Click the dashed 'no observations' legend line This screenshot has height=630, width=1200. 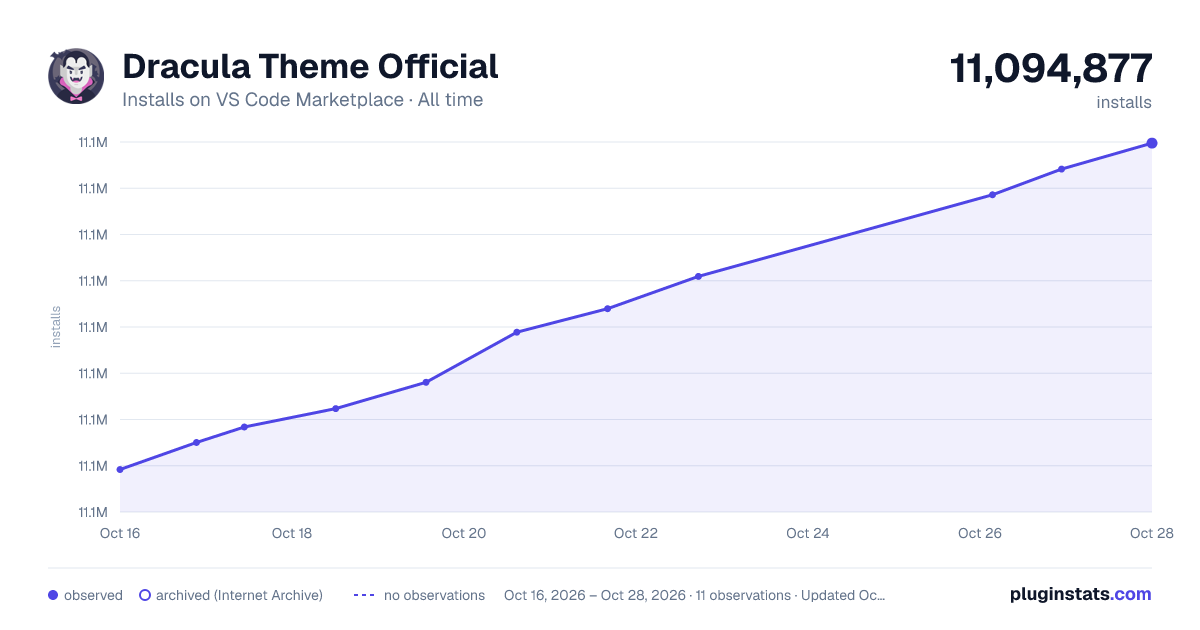364,595
